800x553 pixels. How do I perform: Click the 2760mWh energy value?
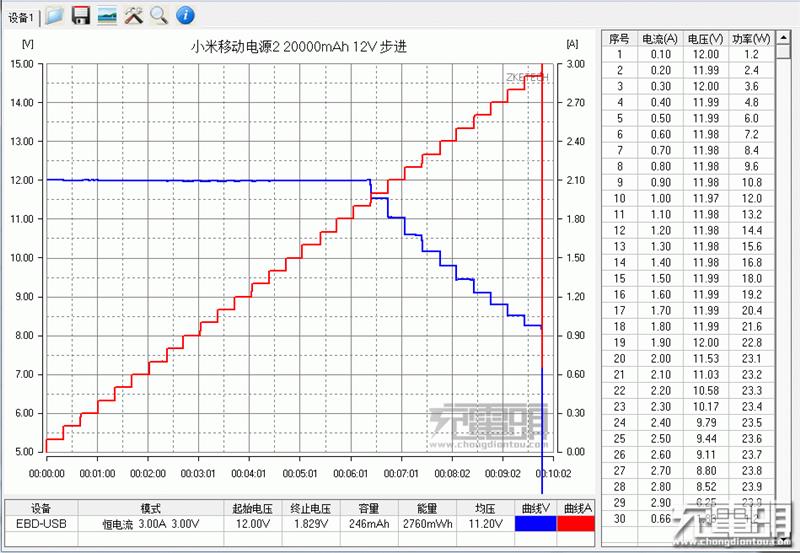point(427,524)
